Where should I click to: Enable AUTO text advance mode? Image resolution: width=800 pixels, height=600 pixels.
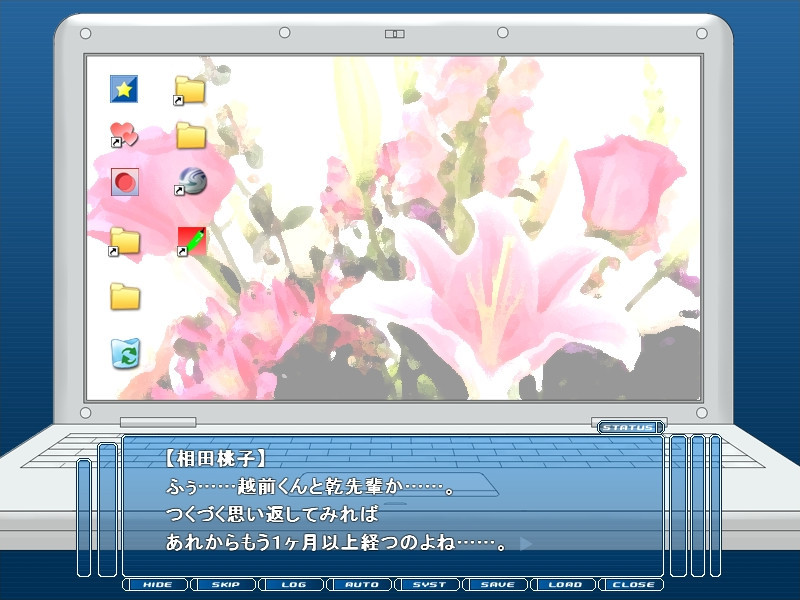point(361,585)
